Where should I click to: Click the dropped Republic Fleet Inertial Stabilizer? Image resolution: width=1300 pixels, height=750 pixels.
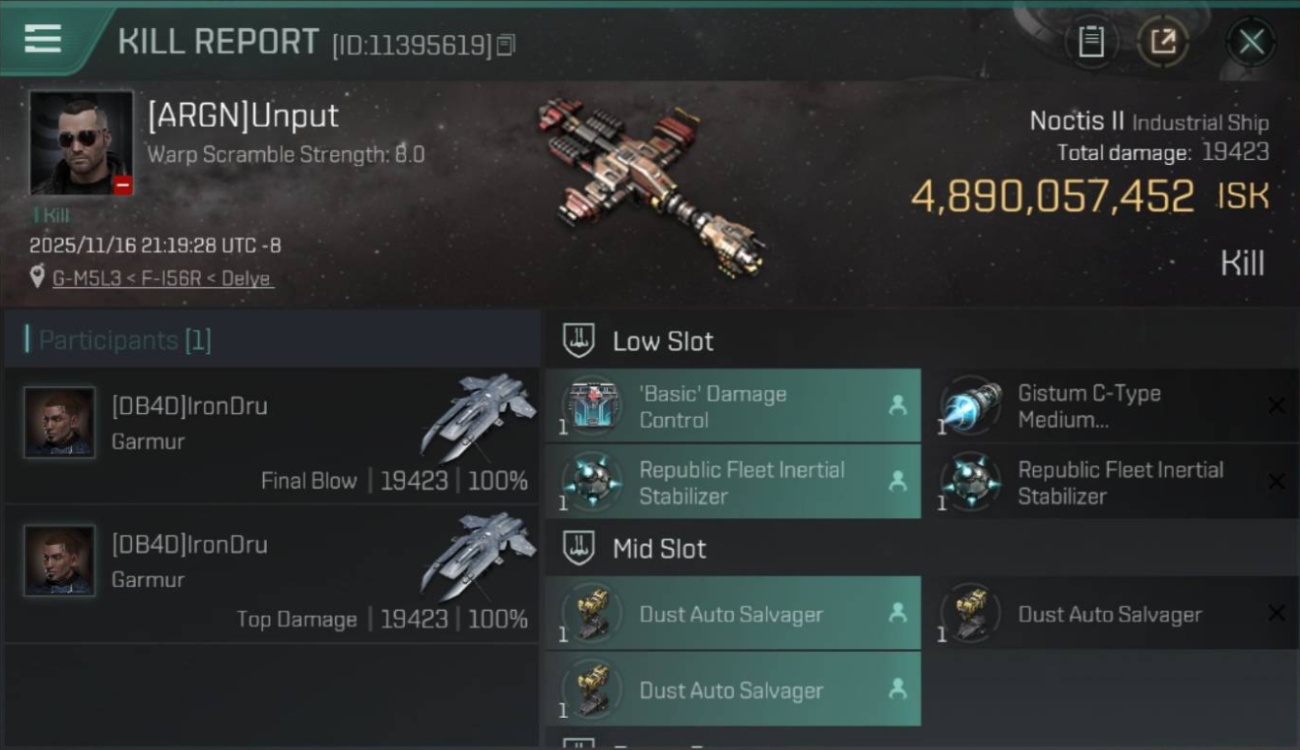[733, 482]
